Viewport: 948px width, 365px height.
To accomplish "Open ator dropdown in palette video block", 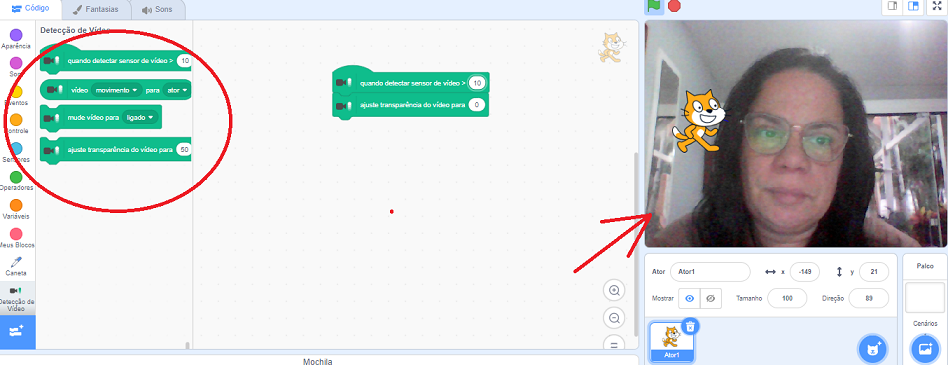I will coord(176,90).
